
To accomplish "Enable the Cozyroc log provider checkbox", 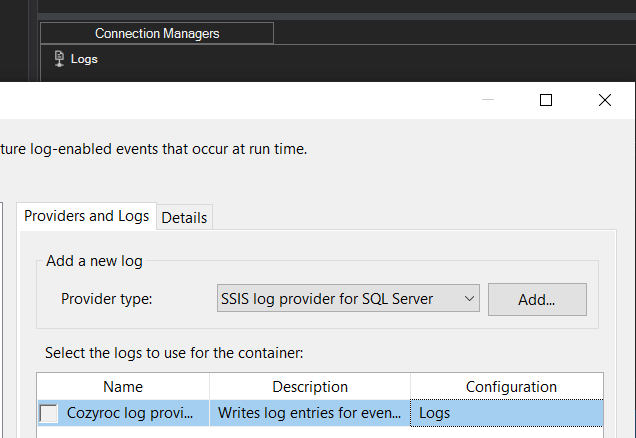I will (49, 413).
